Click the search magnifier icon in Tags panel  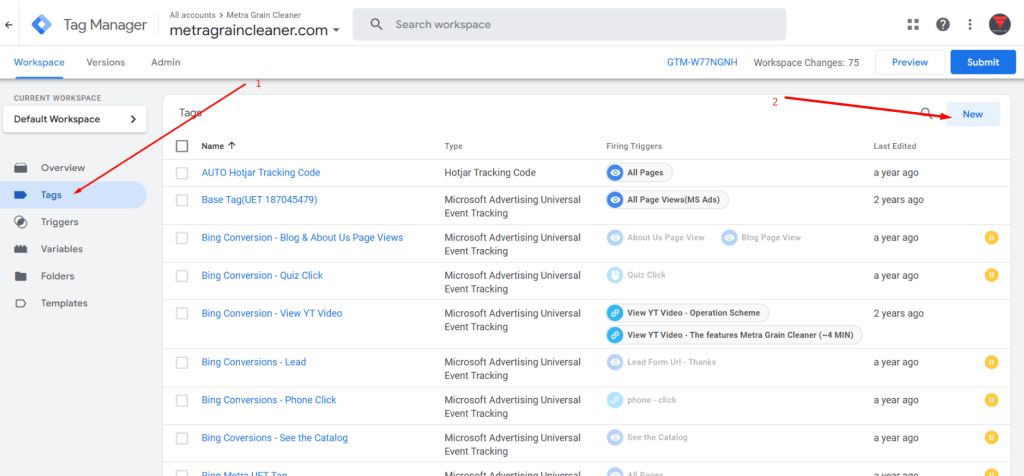[927, 114]
